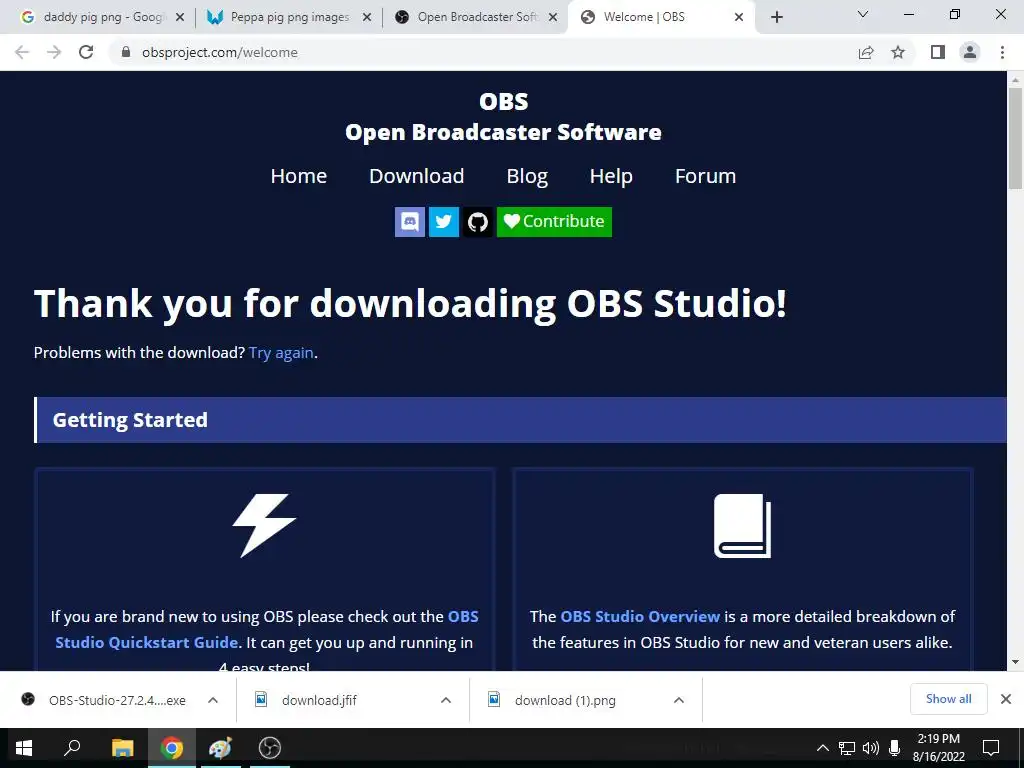Open the taskbar search magnifier
Image resolution: width=1024 pixels, height=768 pixels.
tap(72, 748)
